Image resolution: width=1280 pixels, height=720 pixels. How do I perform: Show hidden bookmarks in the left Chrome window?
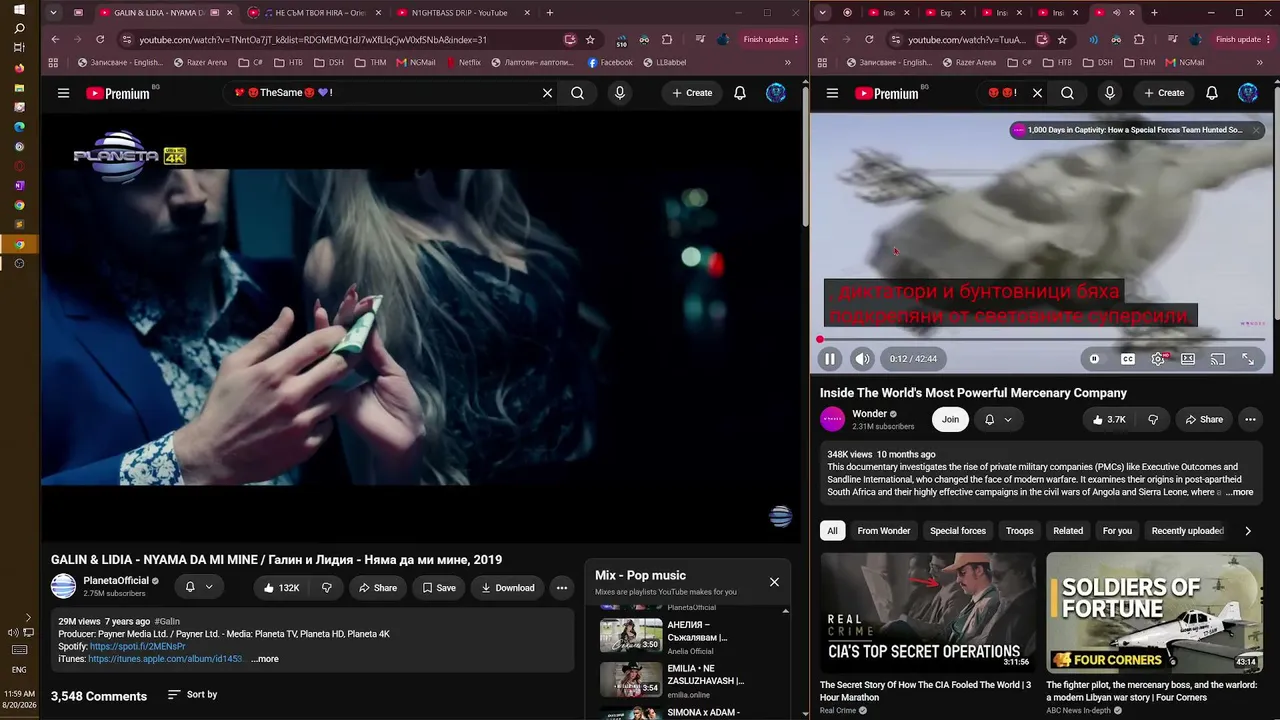(x=788, y=62)
